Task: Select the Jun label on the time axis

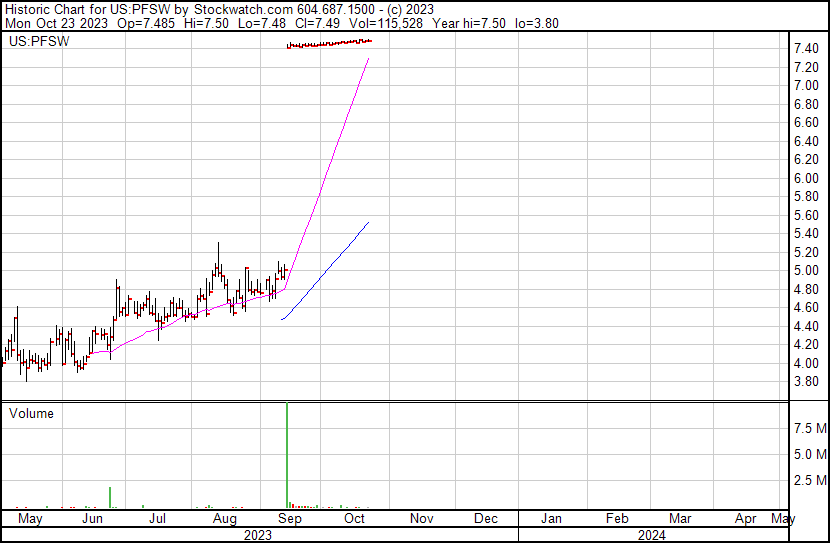Action: pos(92,520)
